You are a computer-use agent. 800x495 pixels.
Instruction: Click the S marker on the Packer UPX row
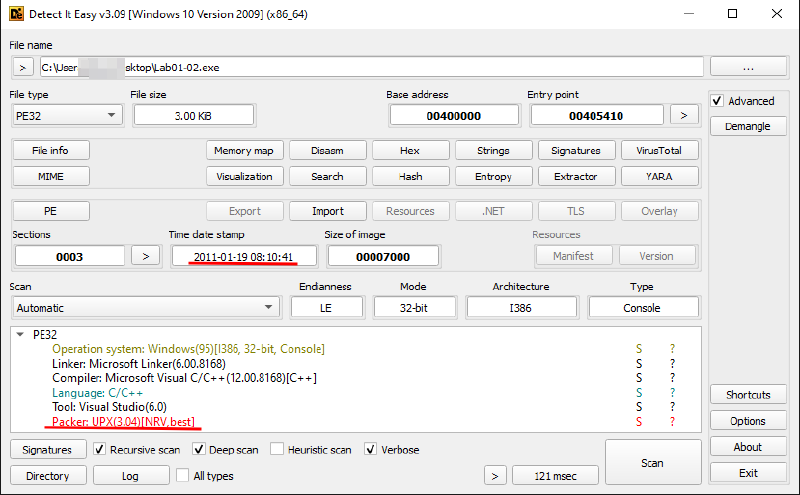(638, 423)
